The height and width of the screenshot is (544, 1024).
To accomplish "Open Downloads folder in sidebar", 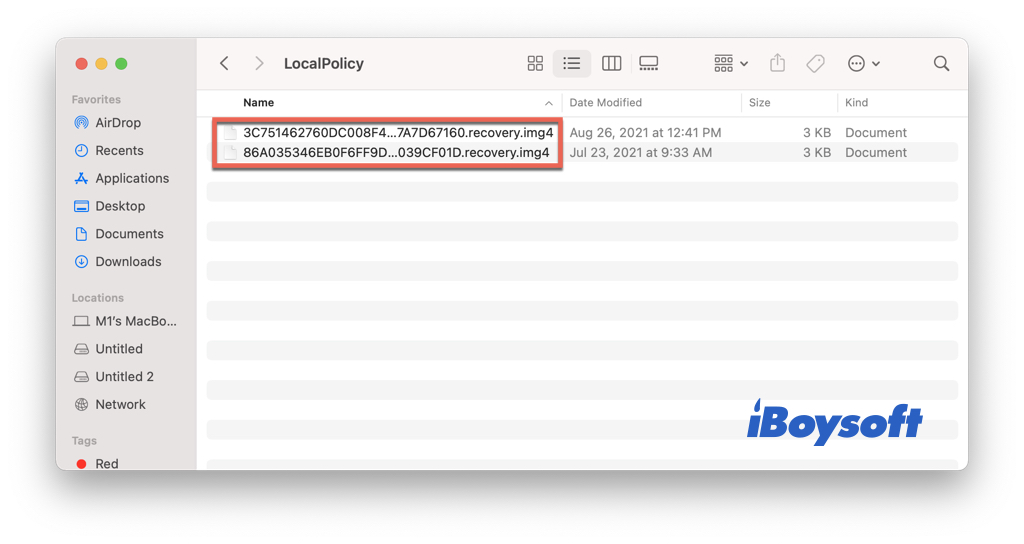I will tap(128, 262).
